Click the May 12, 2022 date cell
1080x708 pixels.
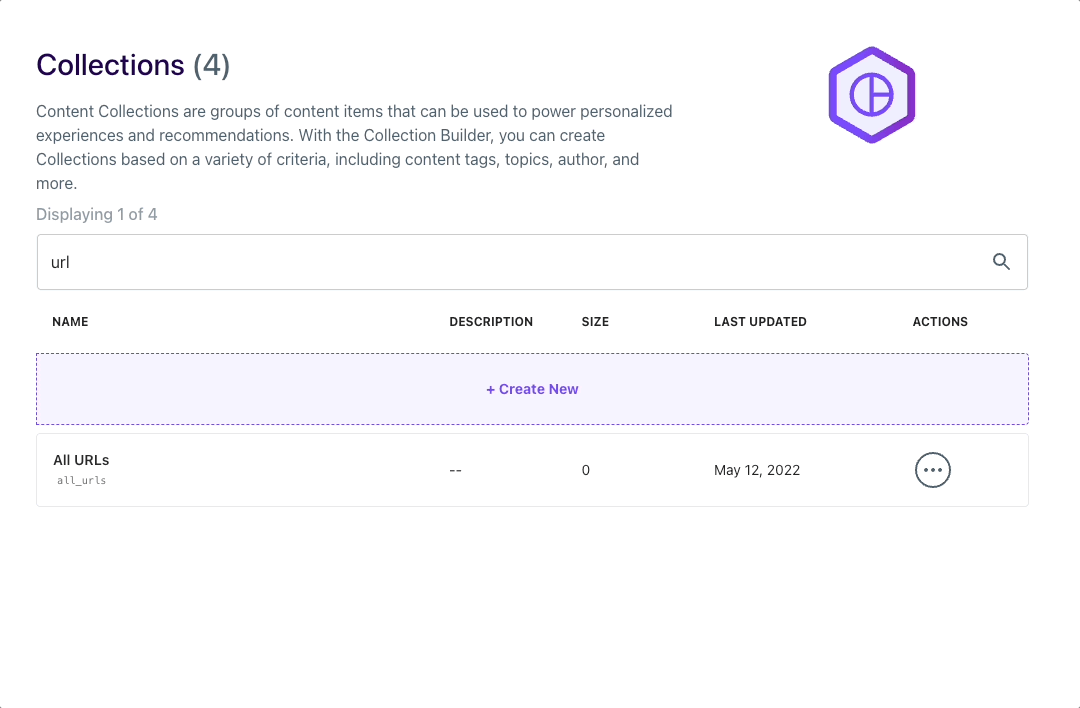pyautogui.click(x=757, y=470)
